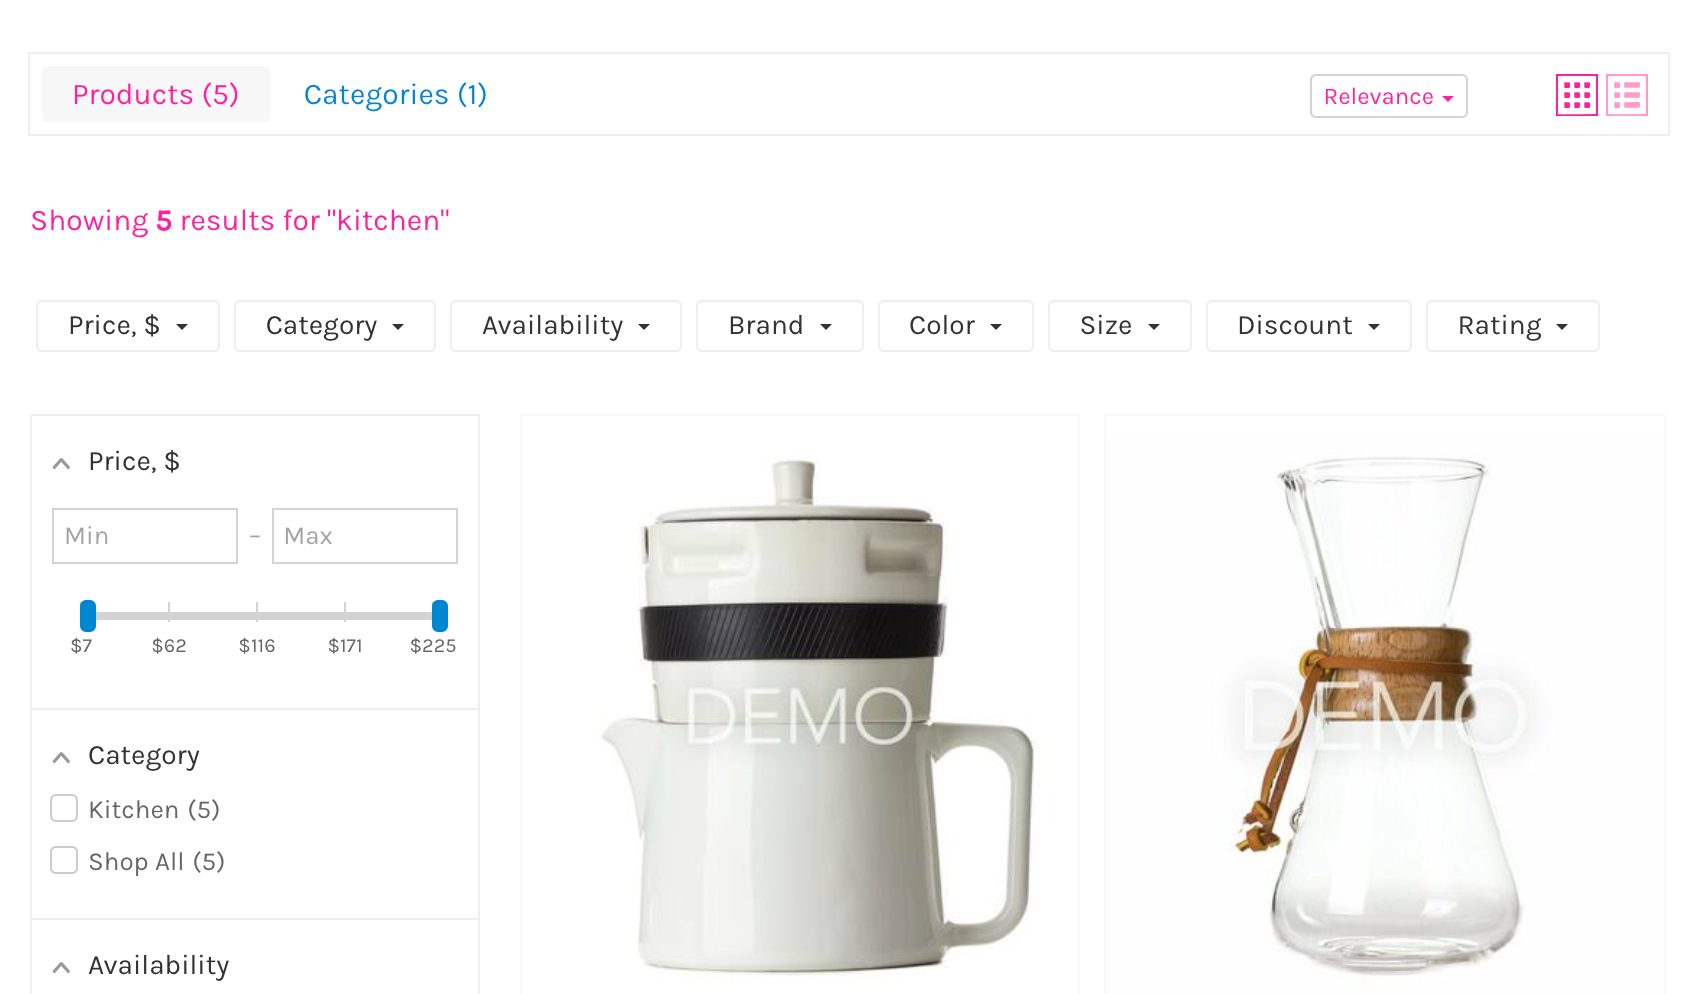
Task: Collapse the Category section chevron
Action: 62,757
